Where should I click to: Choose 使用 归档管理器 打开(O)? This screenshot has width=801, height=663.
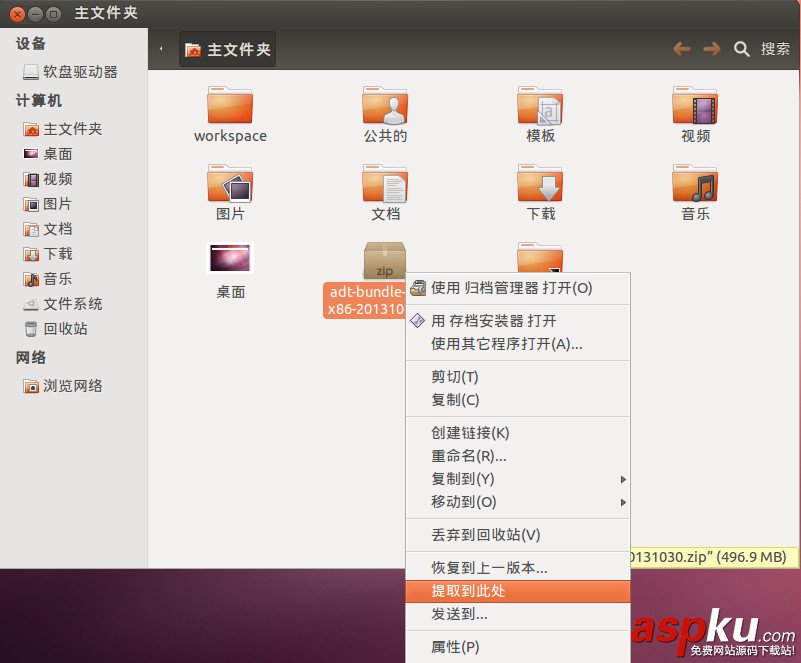(517, 288)
